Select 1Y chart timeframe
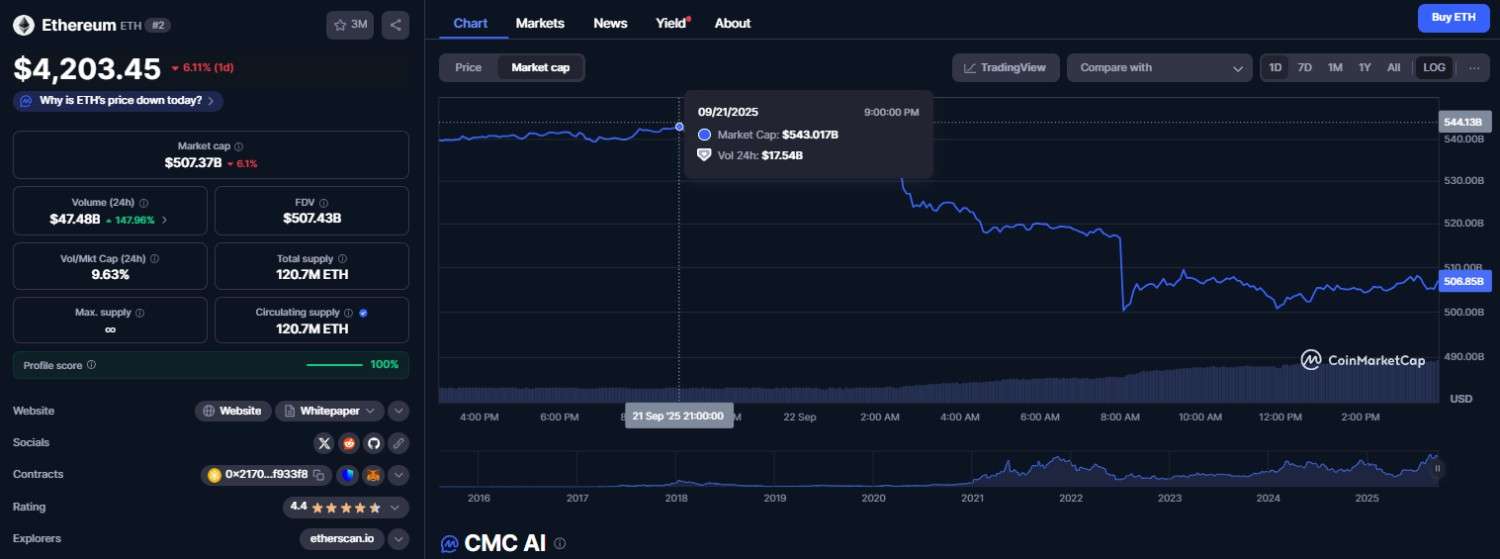Viewport: 1500px width, 559px height. 1364,68
